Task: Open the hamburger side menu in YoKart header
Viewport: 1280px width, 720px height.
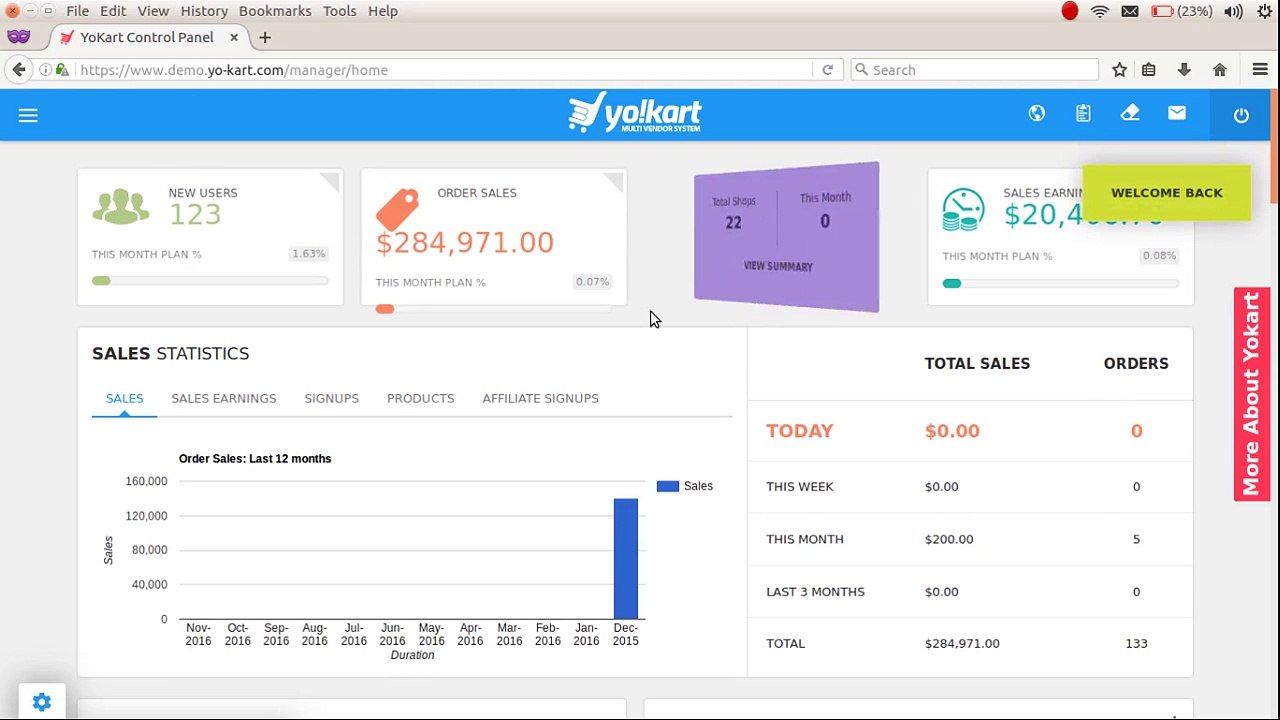Action: point(28,115)
